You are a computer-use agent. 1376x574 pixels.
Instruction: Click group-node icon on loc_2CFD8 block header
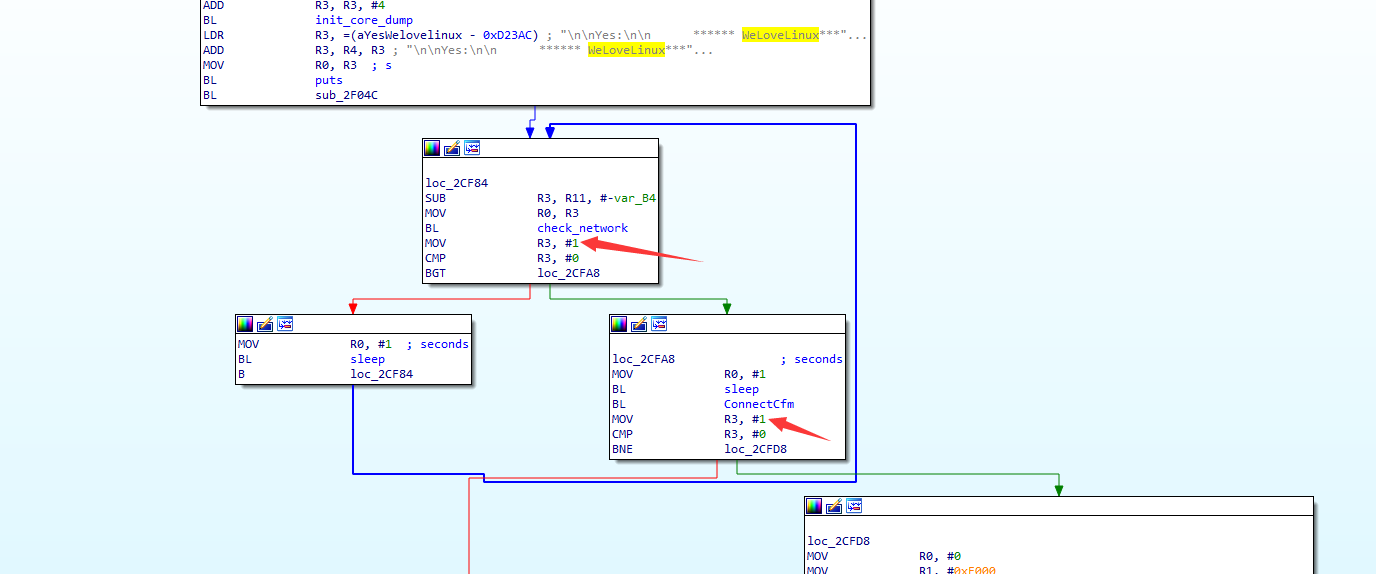click(855, 506)
